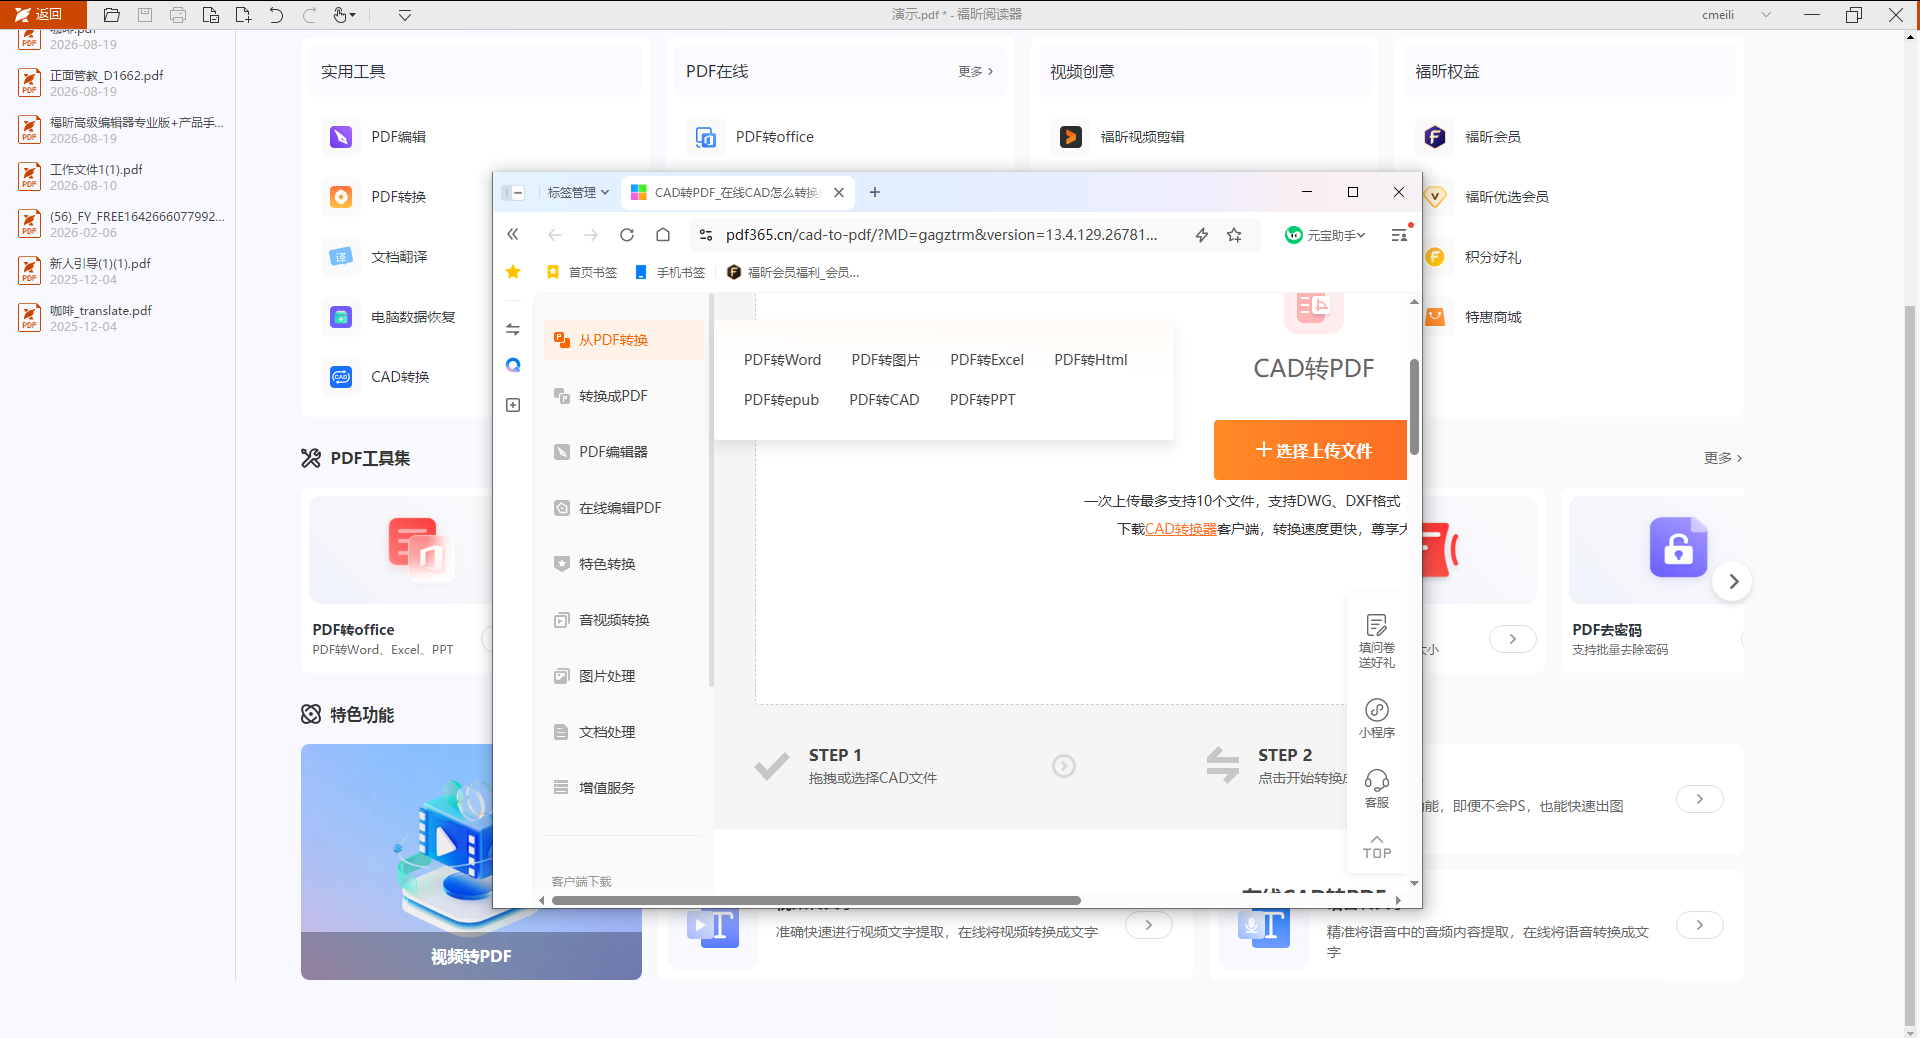Open the cmeili account dropdown arrow
This screenshot has height=1038, width=1920.
(x=1766, y=15)
